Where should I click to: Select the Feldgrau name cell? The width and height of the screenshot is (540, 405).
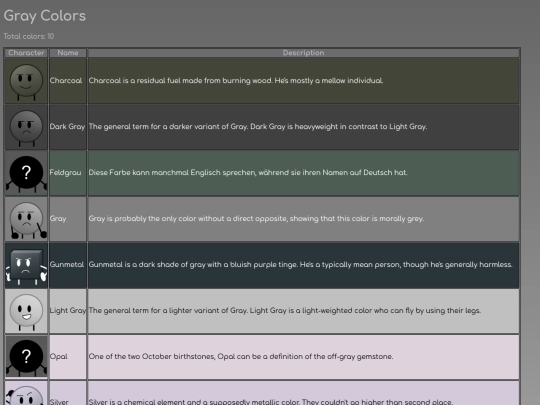click(x=68, y=173)
